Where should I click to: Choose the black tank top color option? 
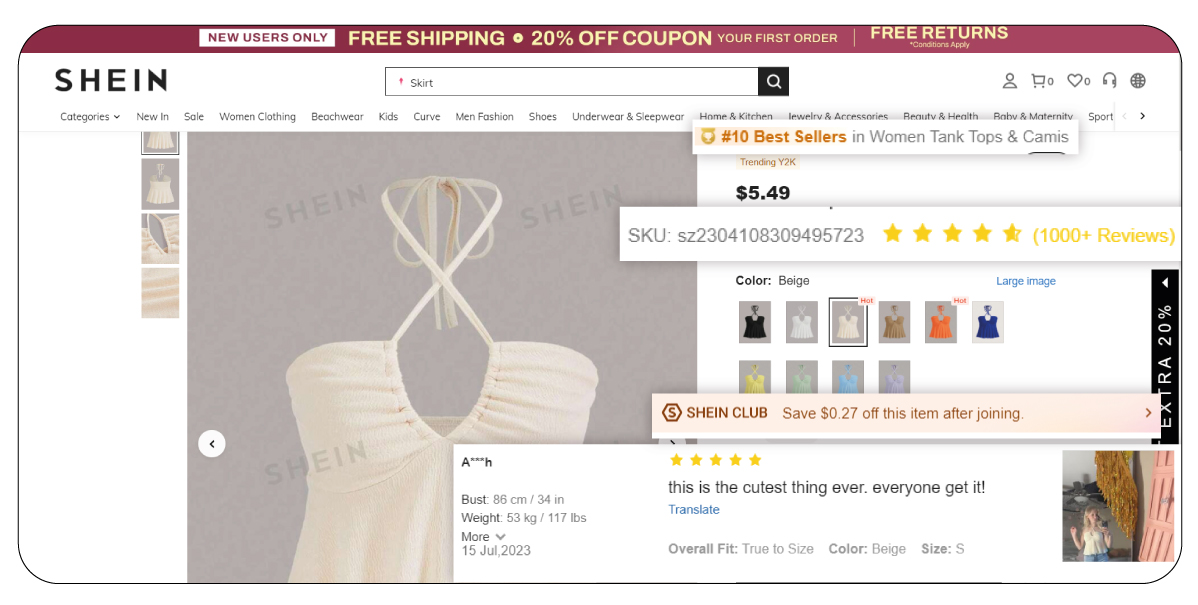point(755,322)
